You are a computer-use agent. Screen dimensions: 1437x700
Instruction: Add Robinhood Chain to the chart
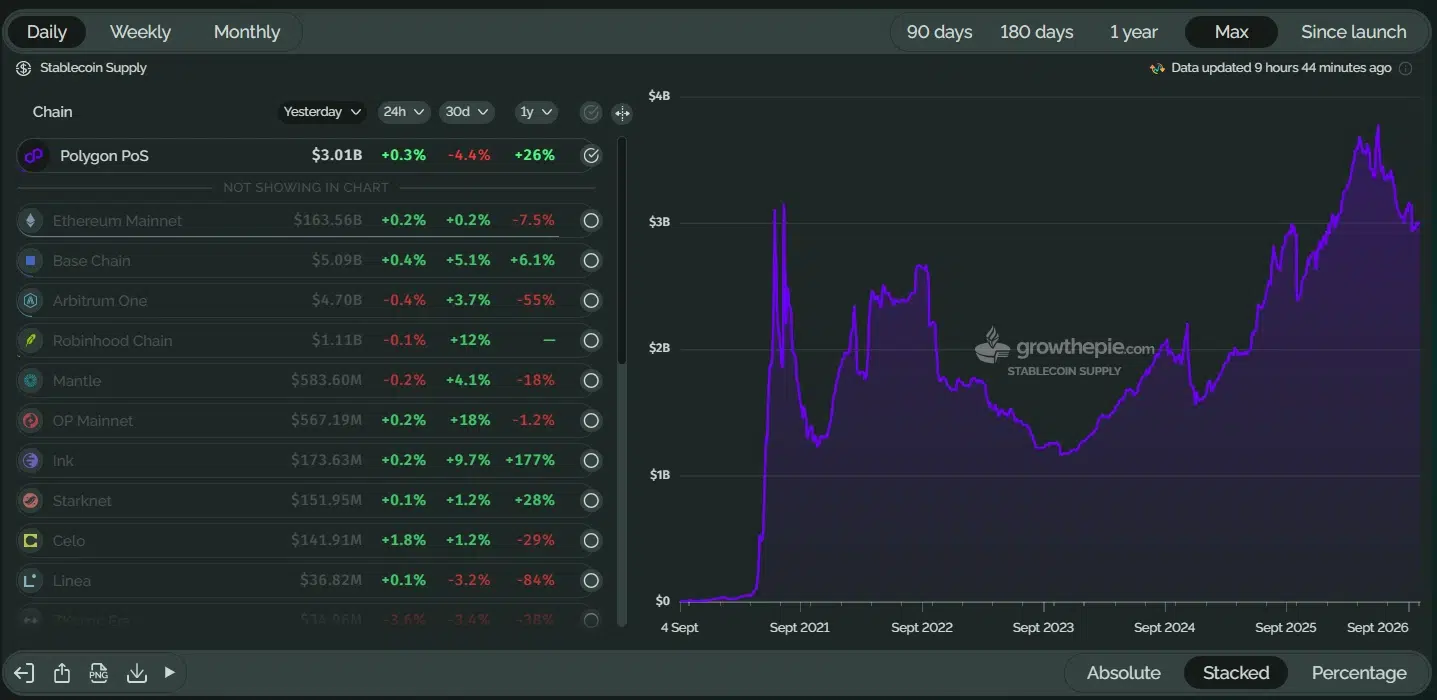(591, 341)
